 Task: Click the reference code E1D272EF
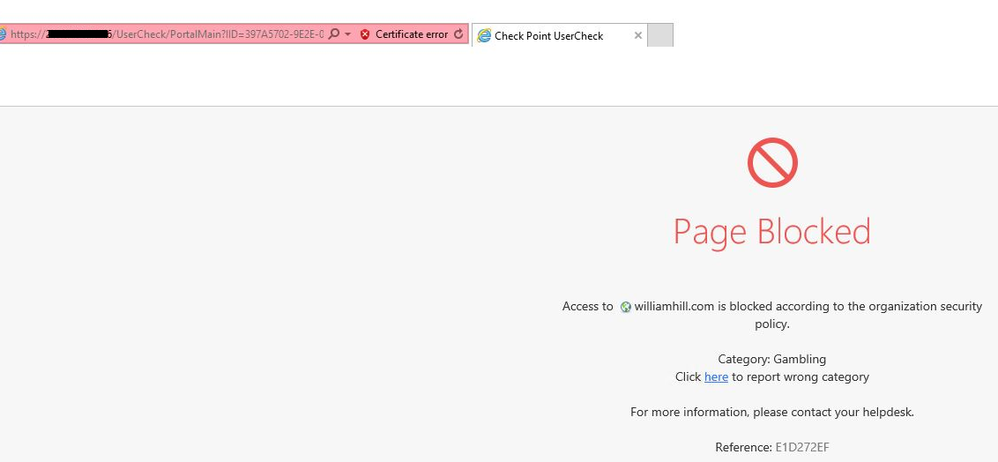point(802,447)
